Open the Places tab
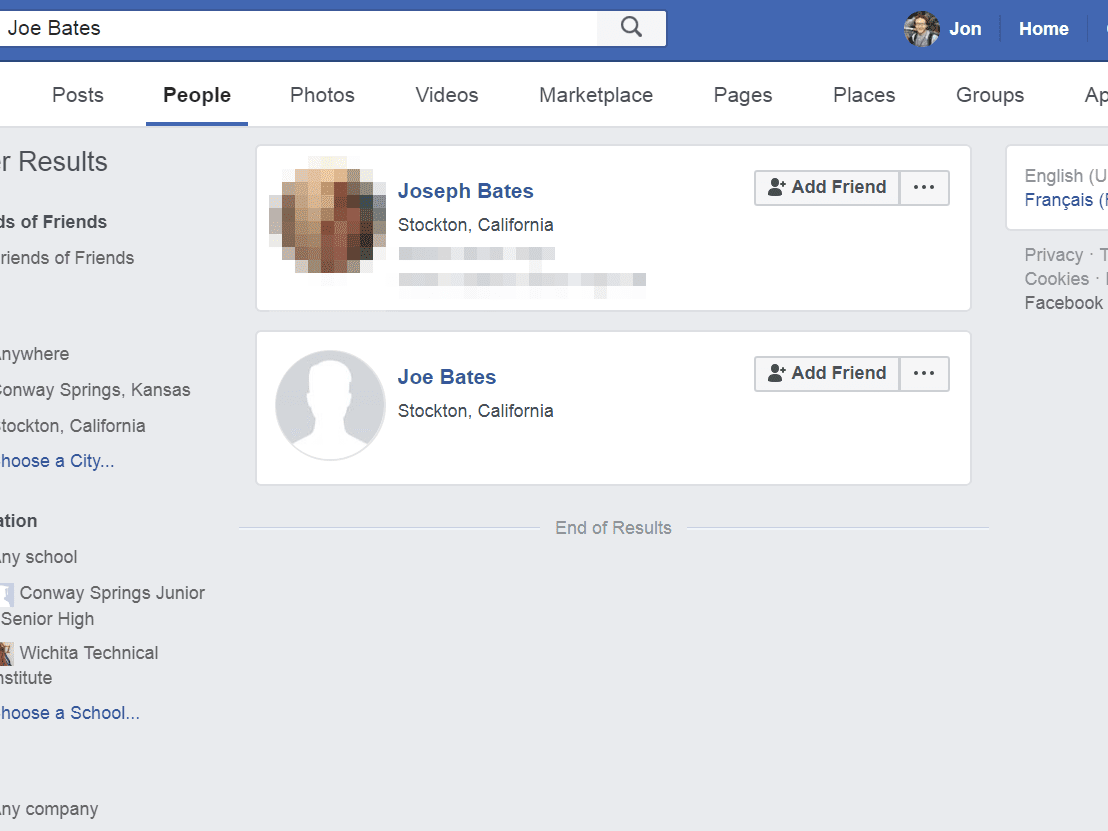 tap(864, 95)
